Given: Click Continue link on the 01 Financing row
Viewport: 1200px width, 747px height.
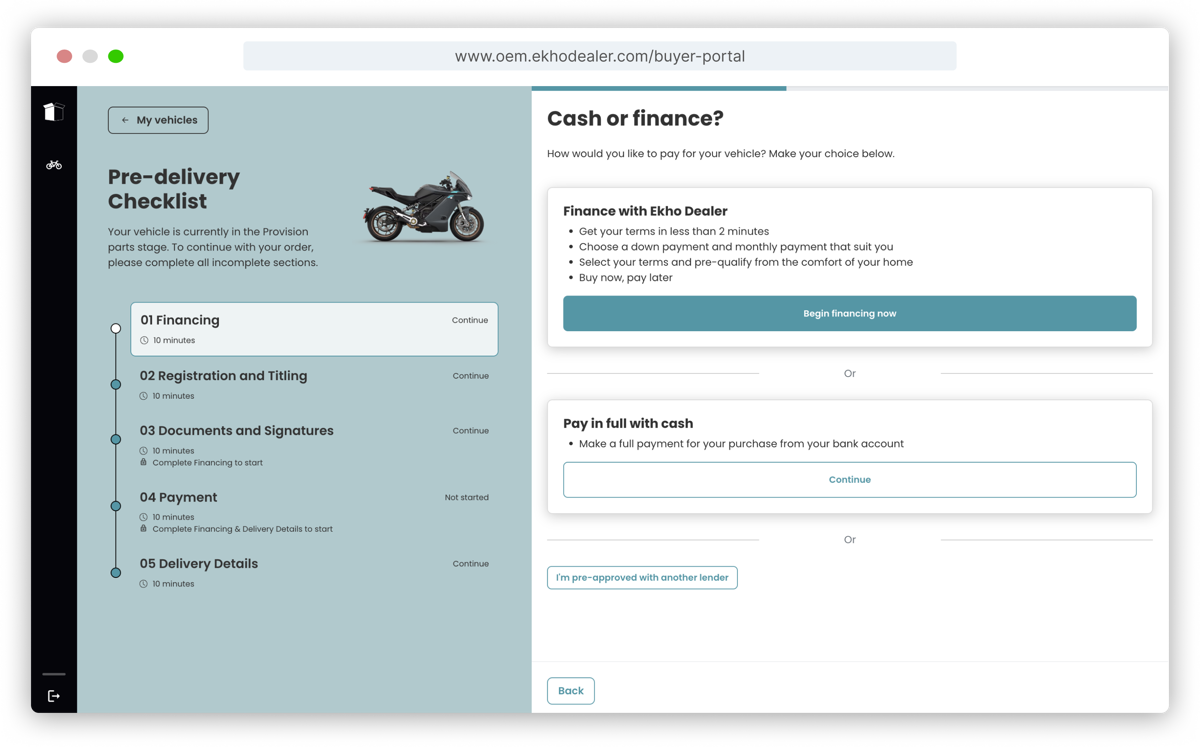Looking at the screenshot, I should (470, 320).
